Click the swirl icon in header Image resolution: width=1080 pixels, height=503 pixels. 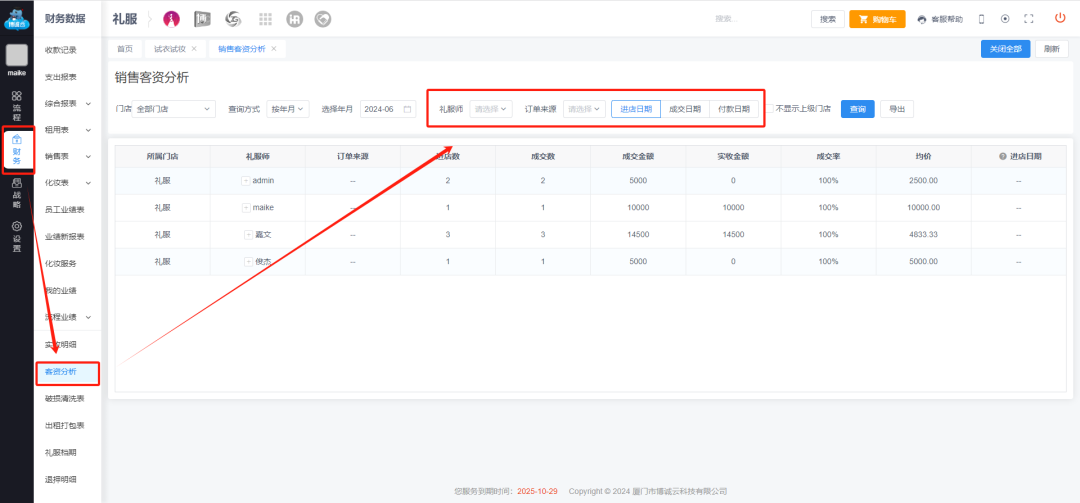click(233, 19)
